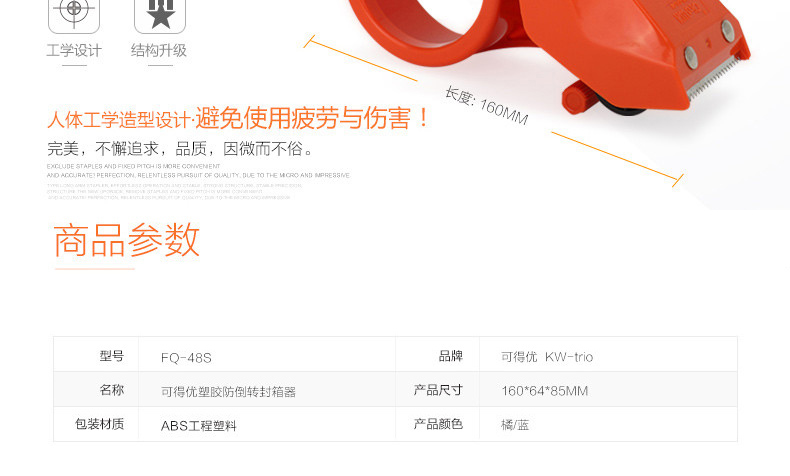Click the serrated cutter blade on dispenser
Screen dimensions: 790x476
click(x=714, y=78)
